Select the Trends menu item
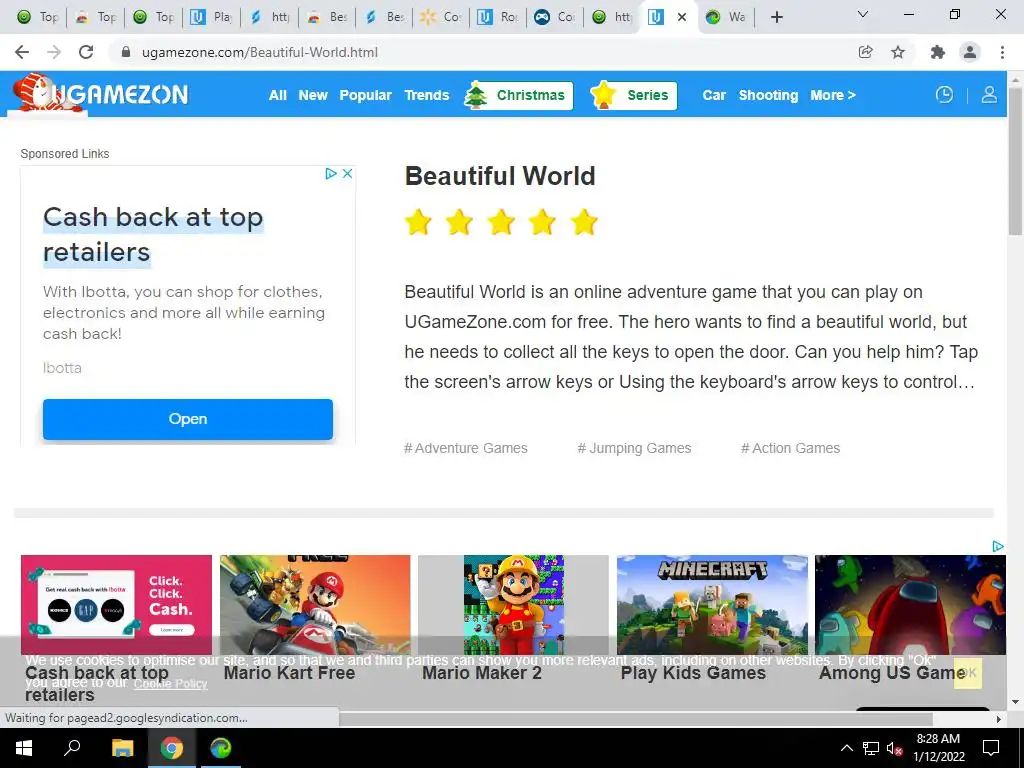 [426, 95]
